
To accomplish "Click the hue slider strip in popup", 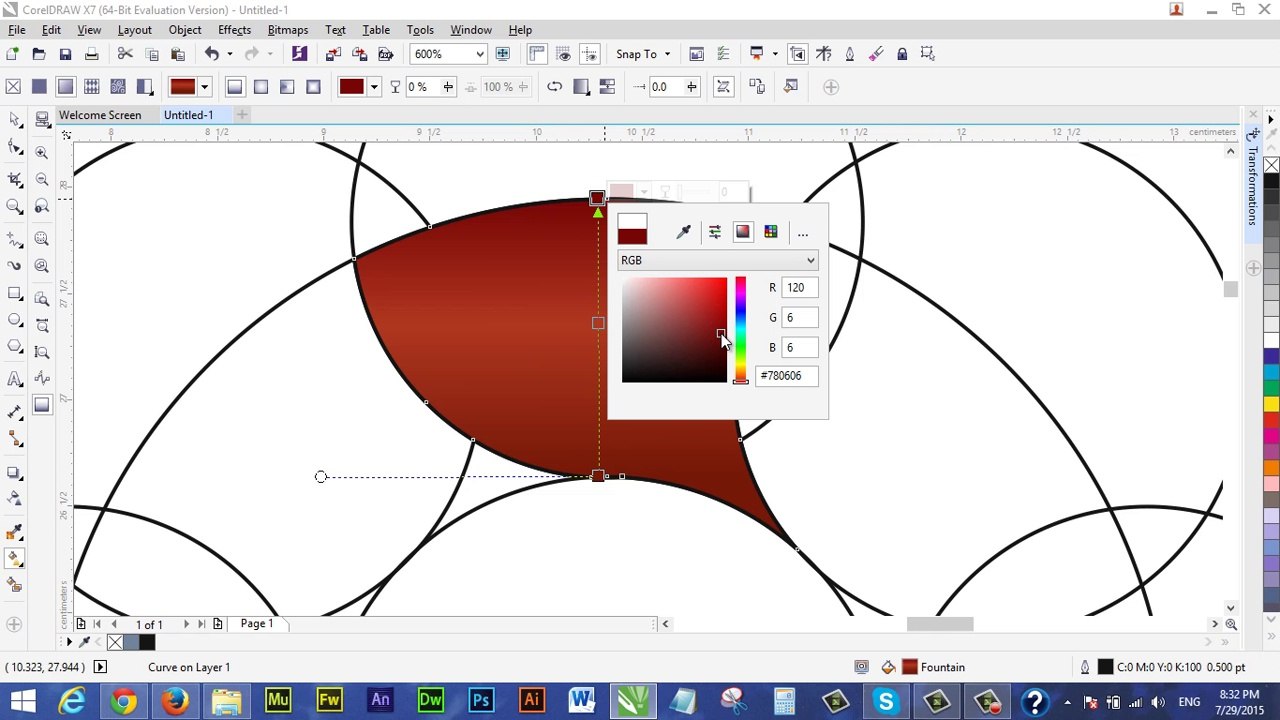I will 740,330.
